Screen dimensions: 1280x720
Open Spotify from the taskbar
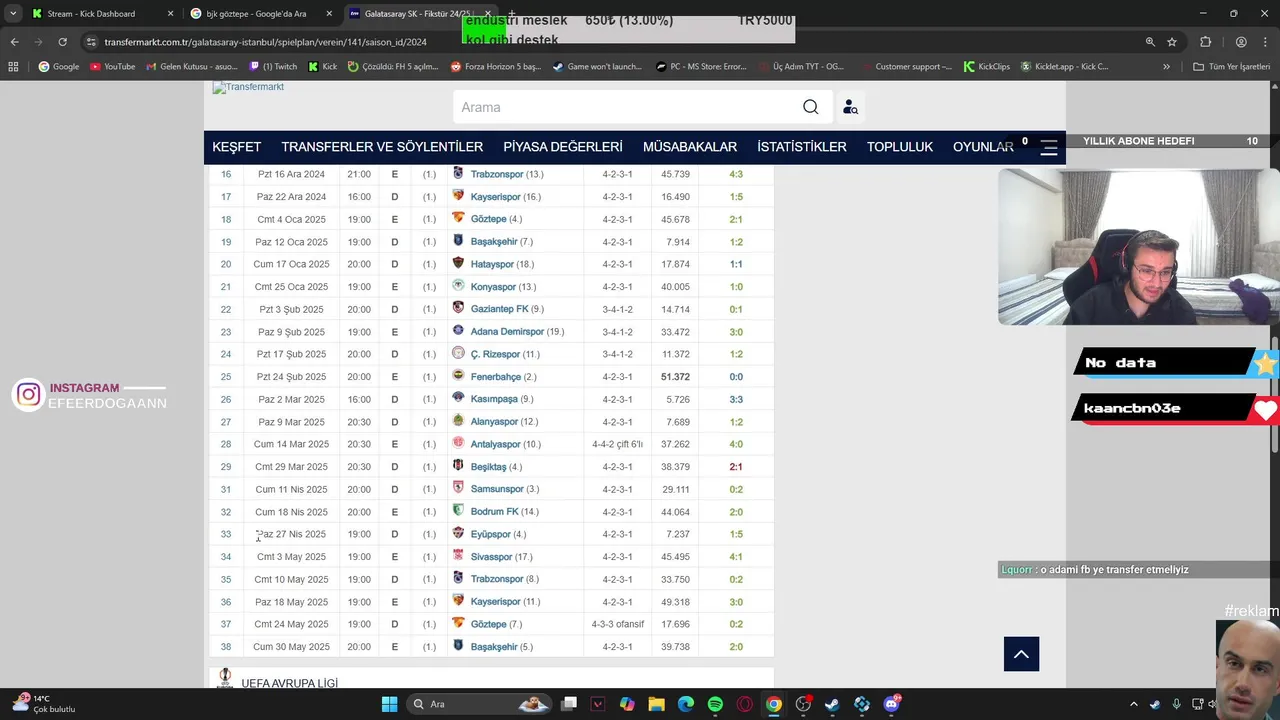pyautogui.click(x=715, y=704)
